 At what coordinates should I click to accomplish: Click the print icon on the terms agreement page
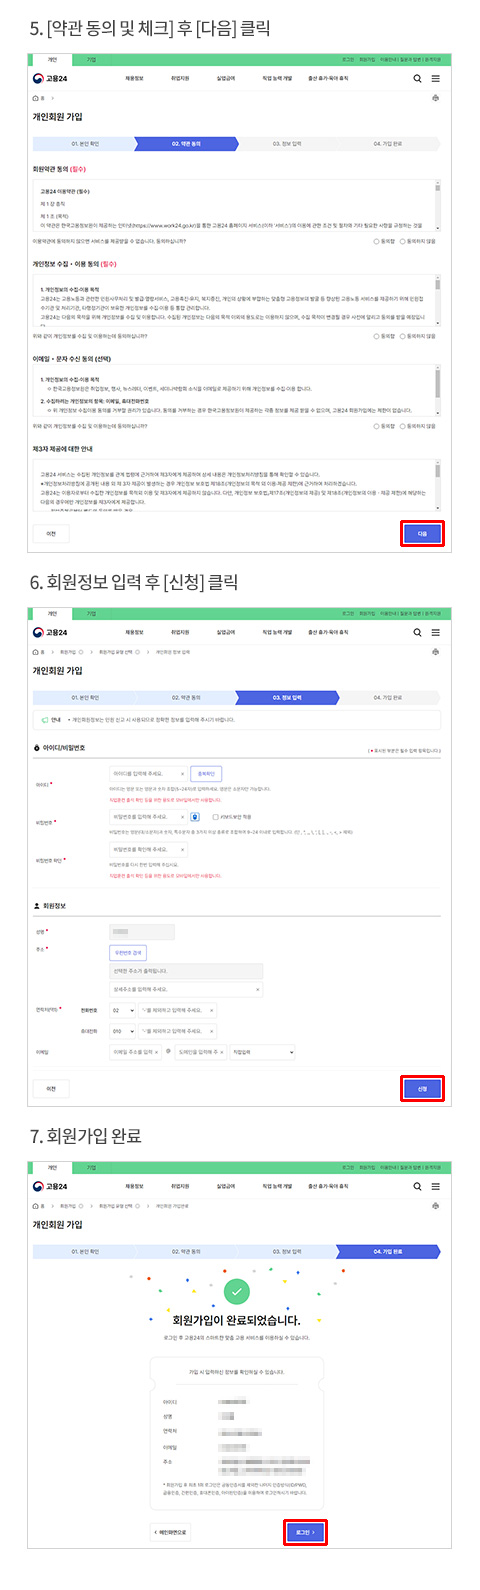point(436,98)
